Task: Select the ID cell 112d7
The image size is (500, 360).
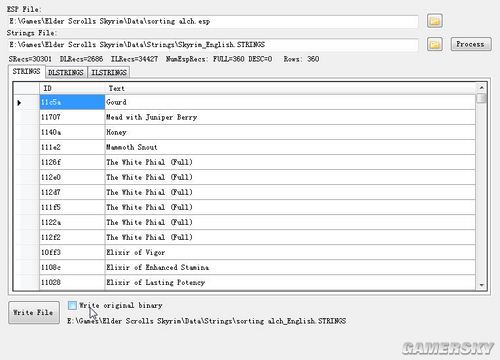Action: (x=72, y=192)
